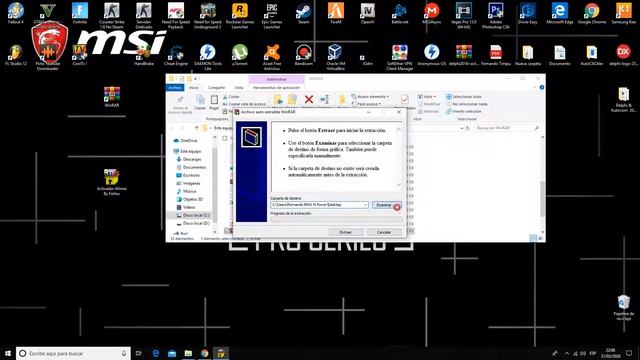Viewport: 640px width, 360px height.
Task: Click the Propiedades checkmark icon
Action: [404, 99]
